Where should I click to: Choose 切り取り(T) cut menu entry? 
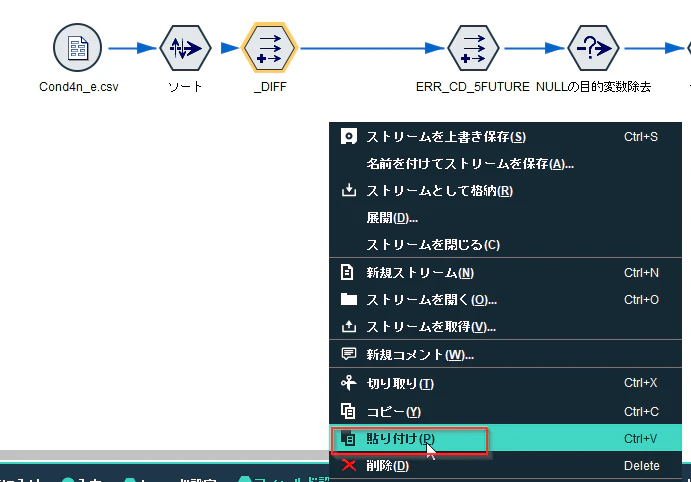(x=505, y=383)
